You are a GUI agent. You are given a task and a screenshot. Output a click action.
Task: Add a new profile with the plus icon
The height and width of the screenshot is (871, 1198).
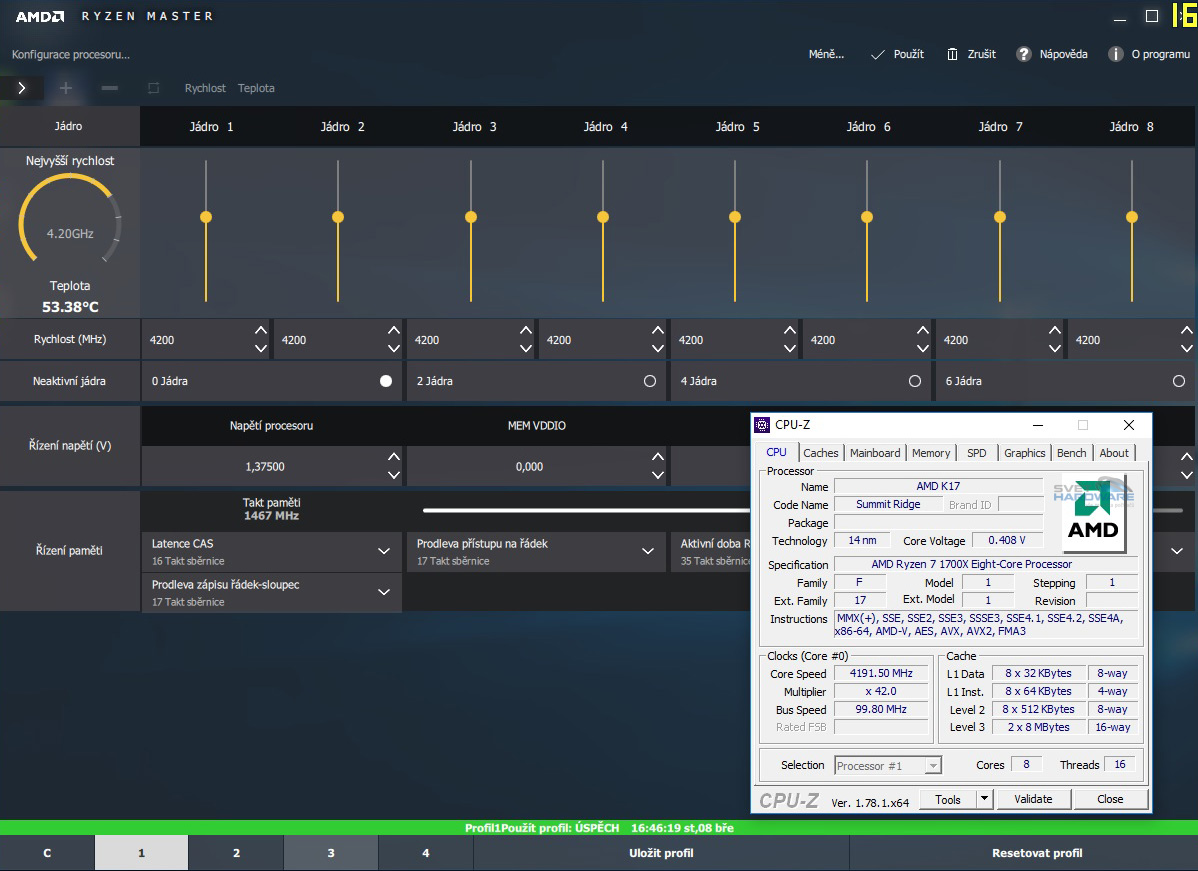(x=65, y=88)
